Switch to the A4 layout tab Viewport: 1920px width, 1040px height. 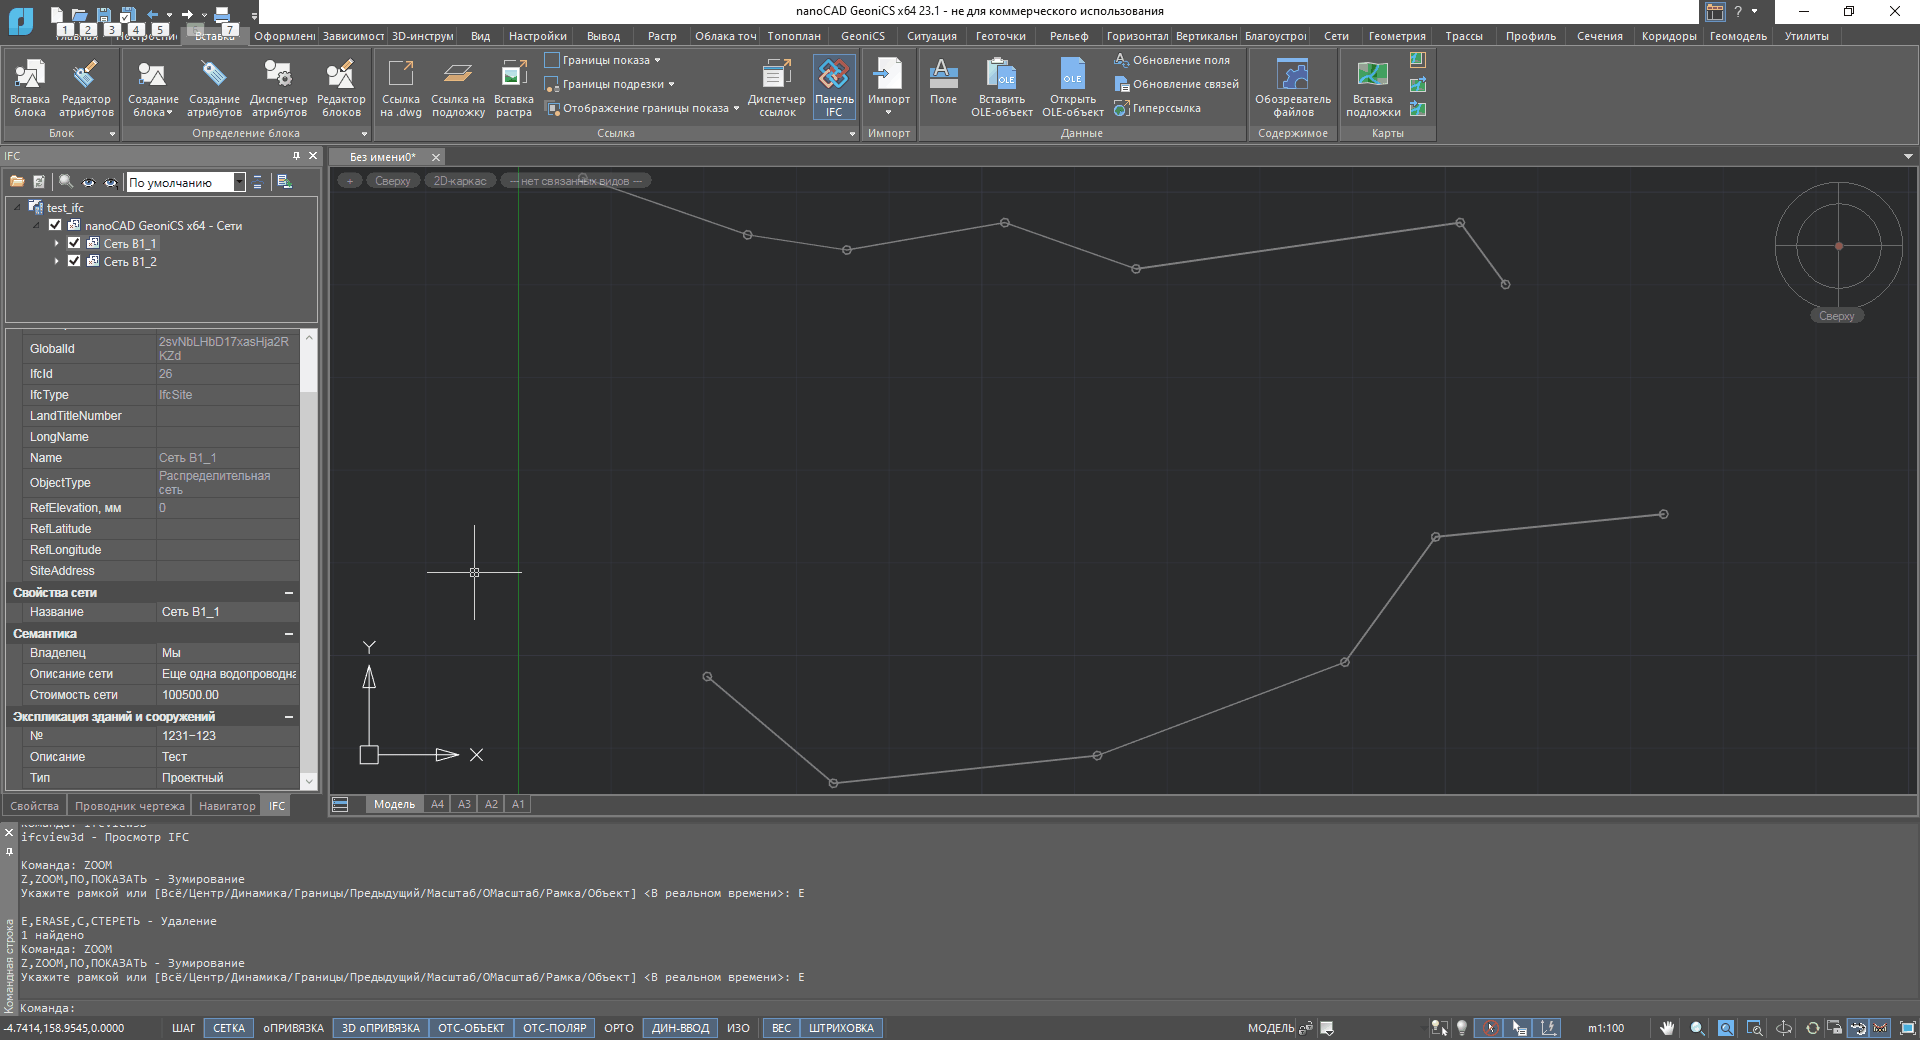pos(437,804)
